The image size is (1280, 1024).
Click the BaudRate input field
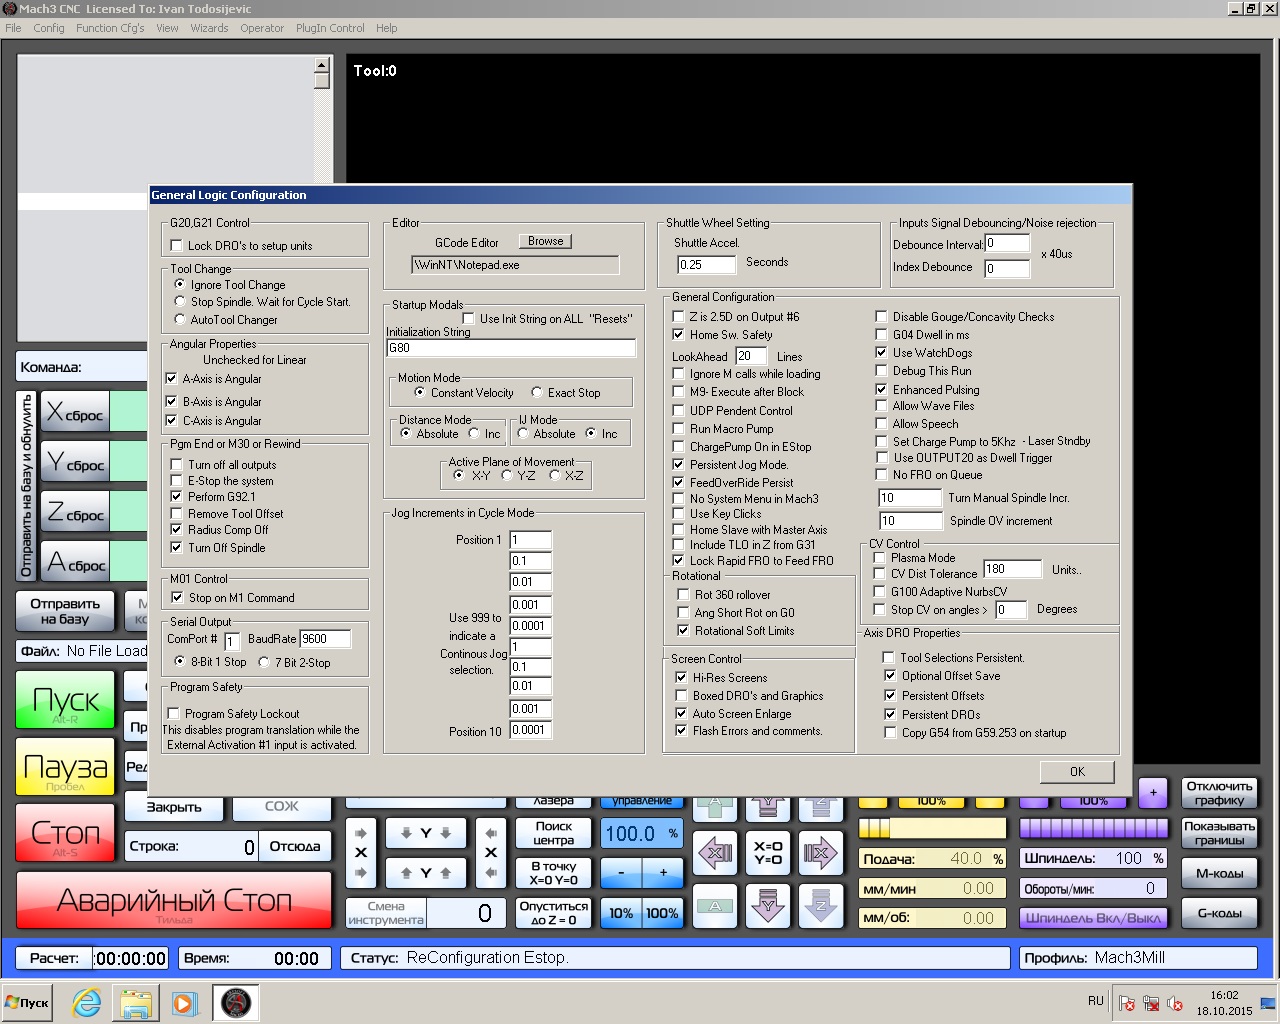tap(325, 639)
